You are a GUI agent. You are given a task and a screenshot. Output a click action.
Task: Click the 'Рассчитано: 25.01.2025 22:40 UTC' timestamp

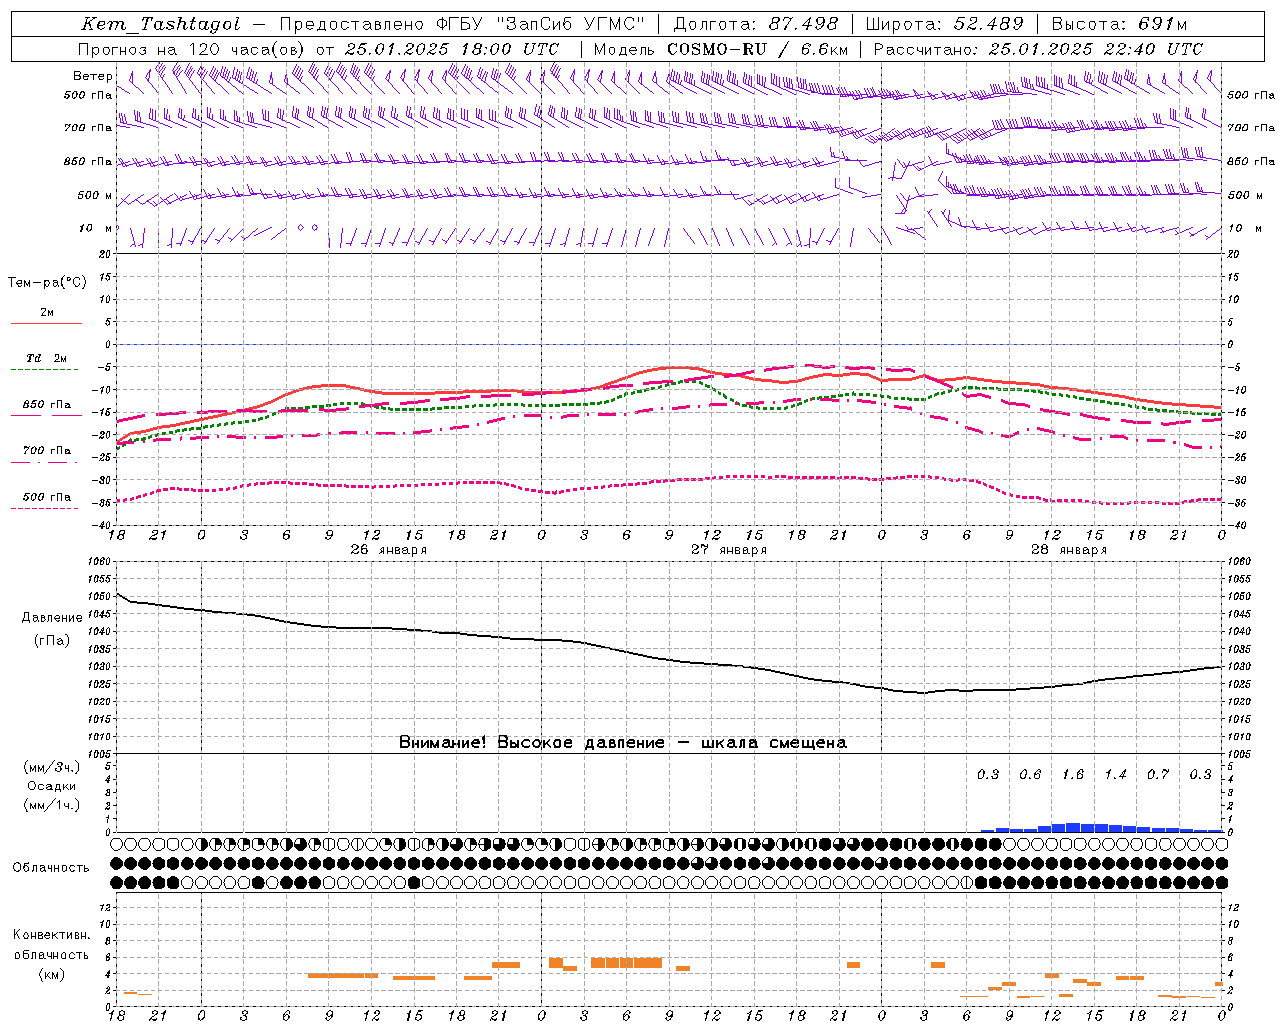[x=1038, y=49]
